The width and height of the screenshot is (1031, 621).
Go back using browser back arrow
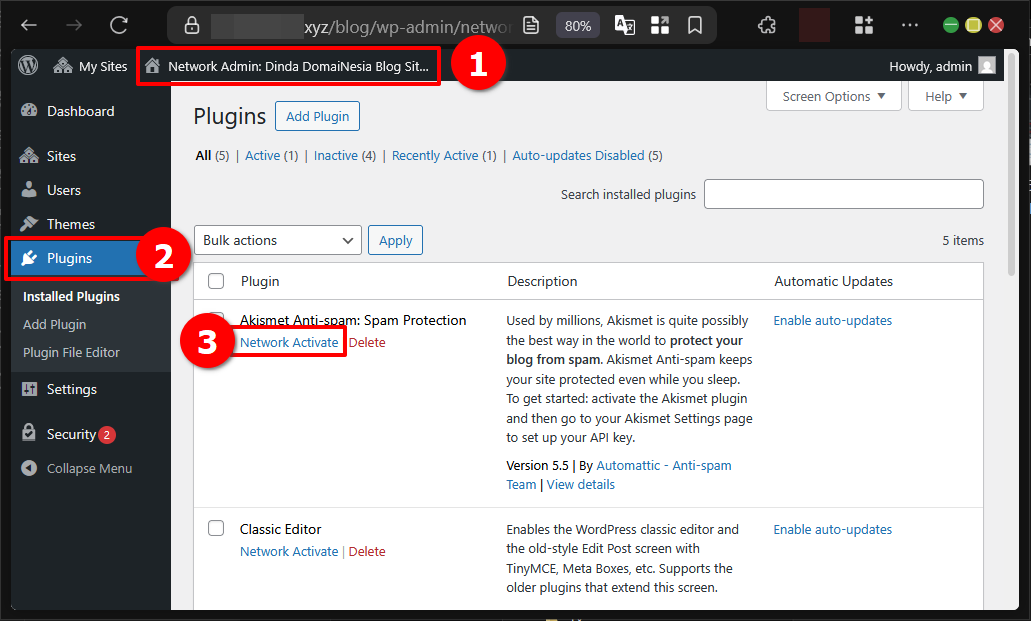pos(30,26)
